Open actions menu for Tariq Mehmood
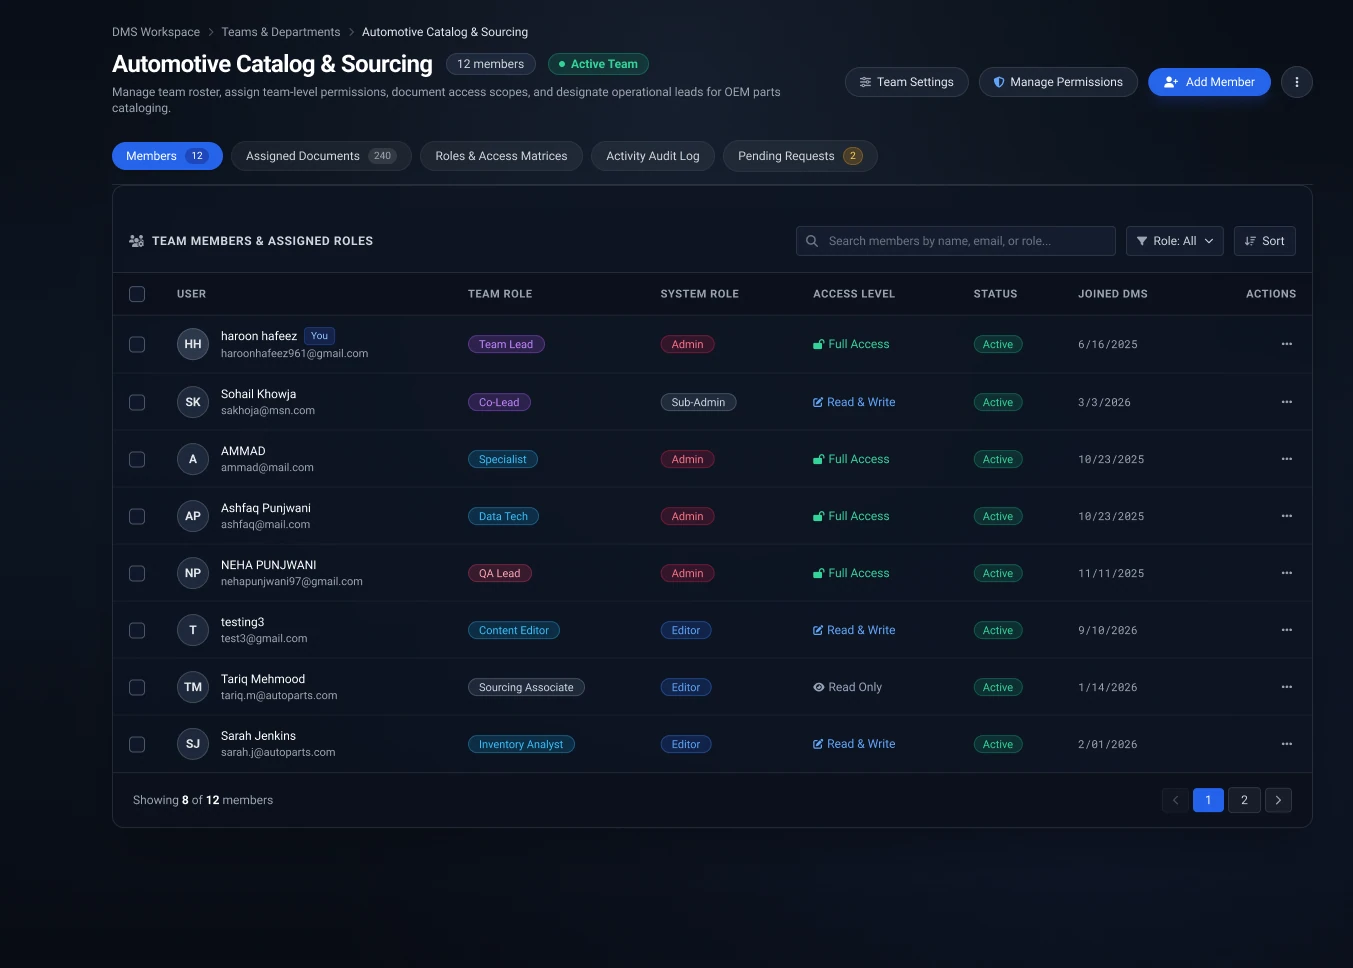 click(x=1287, y=687)
